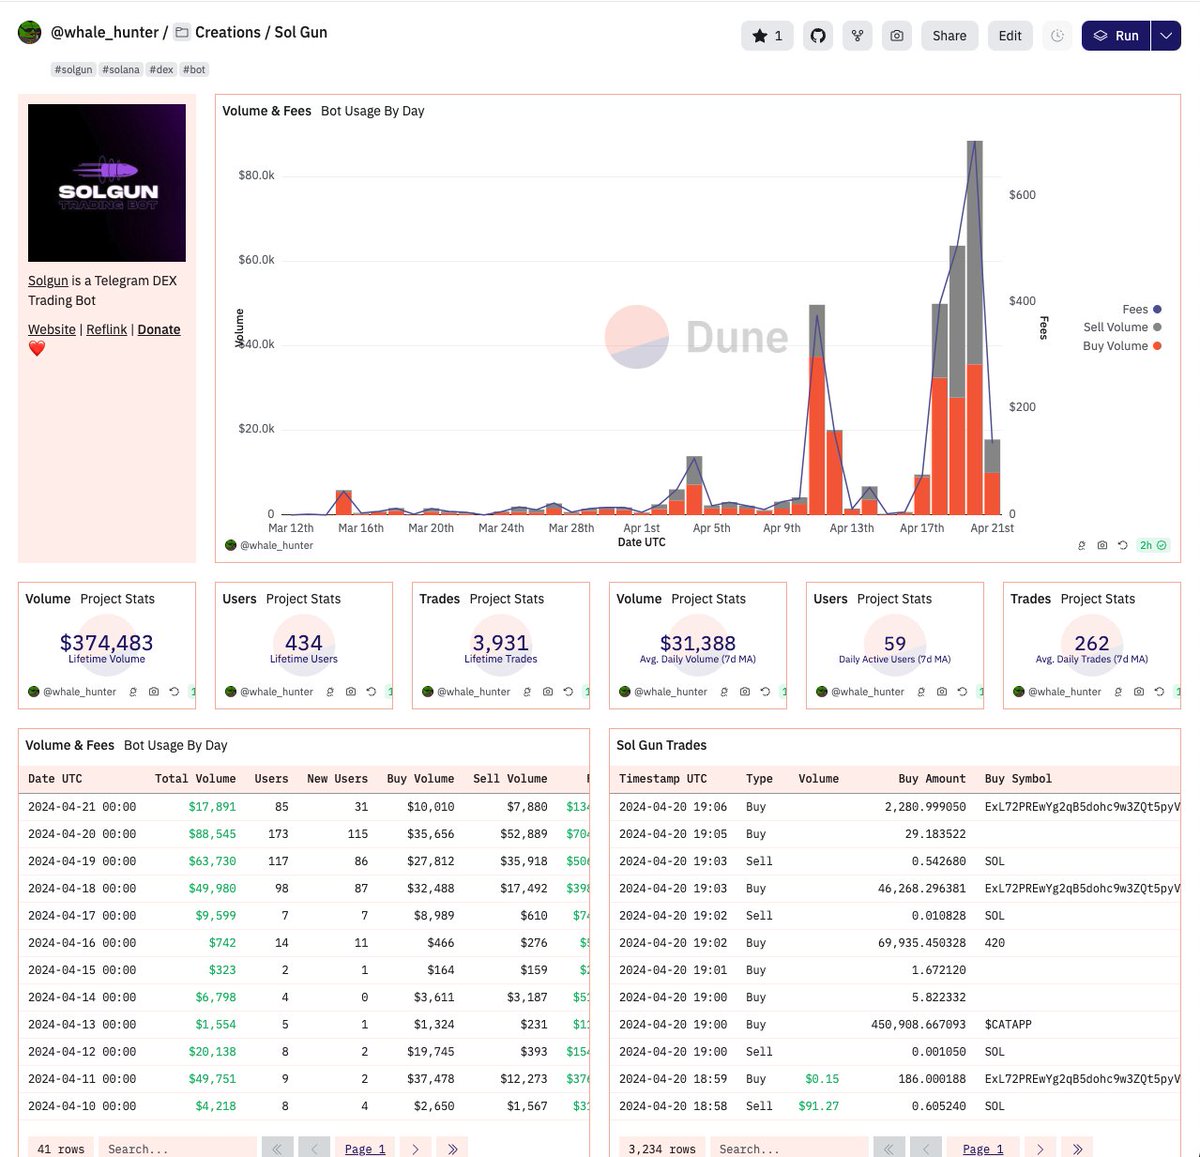This screenshot has height=1157, width=1200.
Task: Click the $CATAPP buy symbol cell
Action: tap(1008, 1025)
